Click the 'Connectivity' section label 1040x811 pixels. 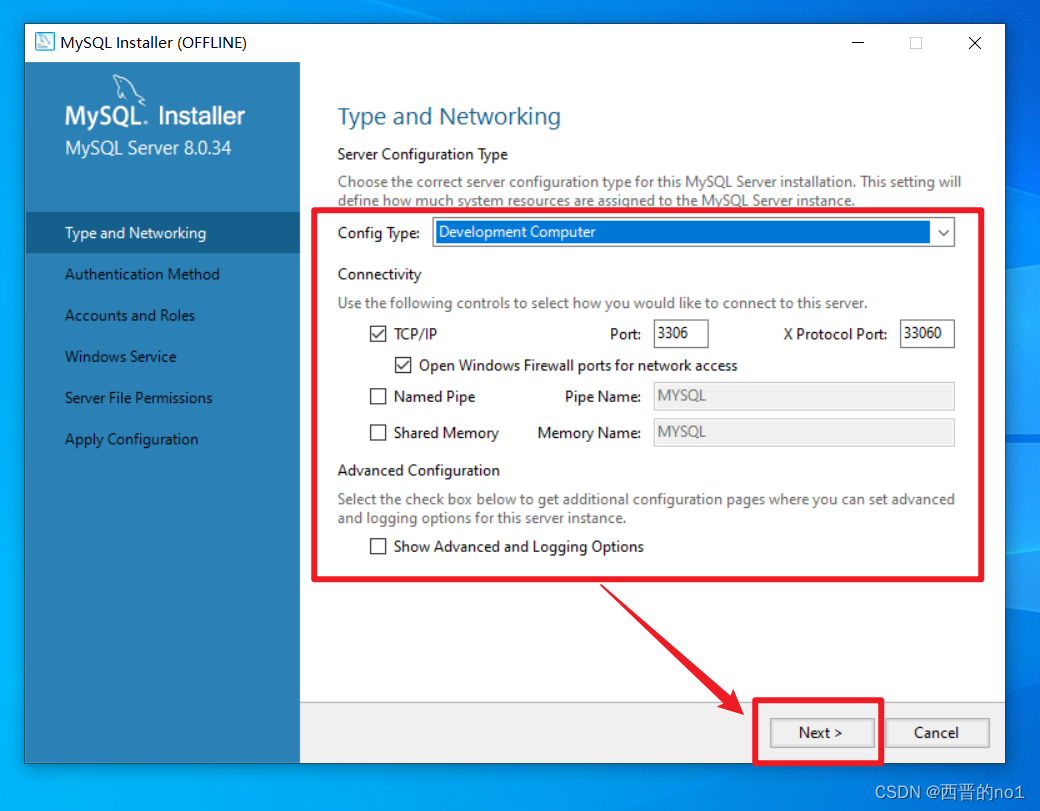pyautogui.click(x=379, y=274)
